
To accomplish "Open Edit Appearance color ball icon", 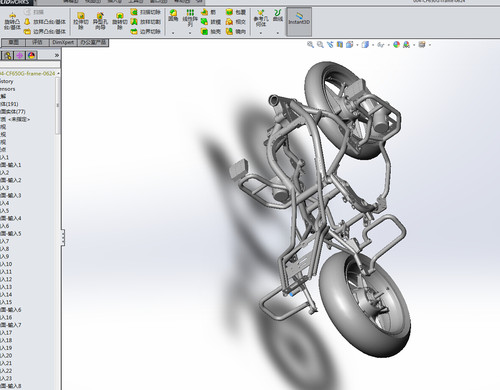I will (396, 44).
